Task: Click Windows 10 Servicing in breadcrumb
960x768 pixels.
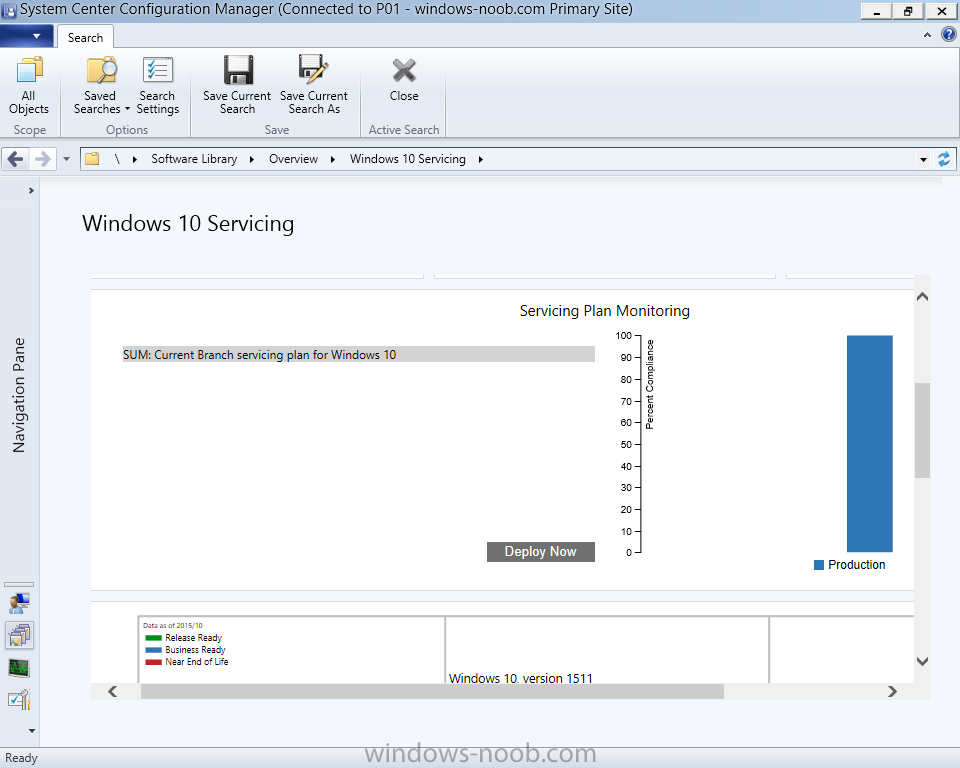Action: (408, 159)
